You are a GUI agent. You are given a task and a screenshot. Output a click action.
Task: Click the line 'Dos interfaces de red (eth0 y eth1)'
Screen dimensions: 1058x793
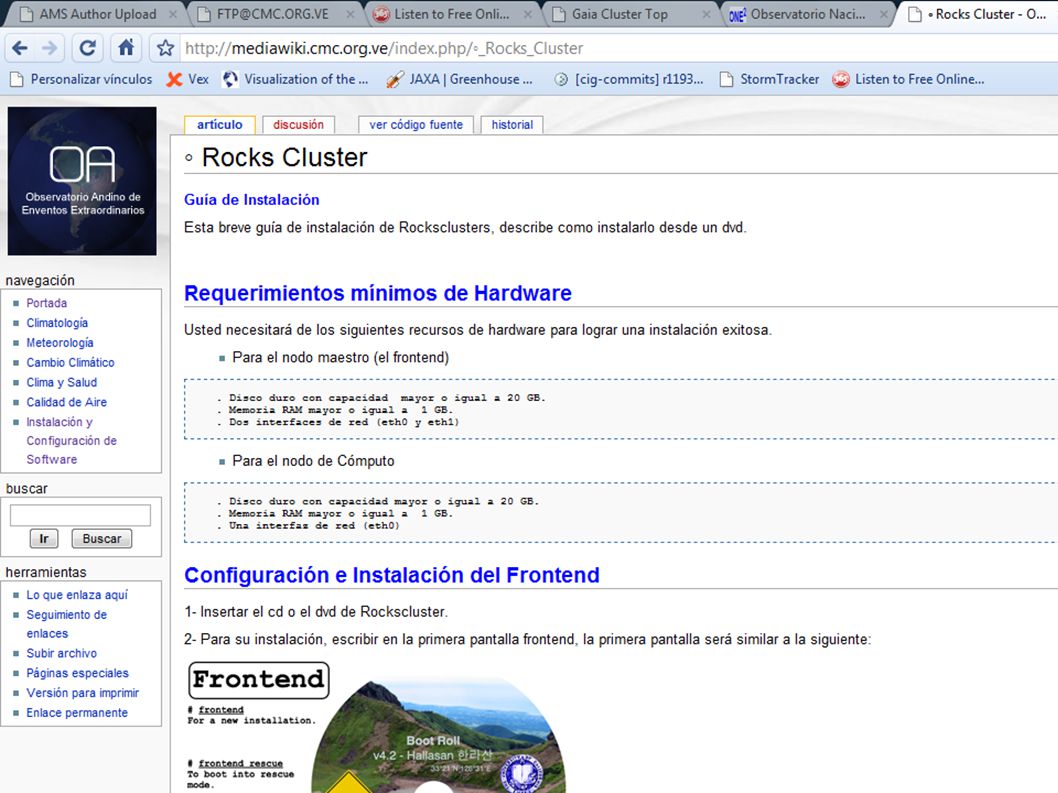click(x=343, y=422)
